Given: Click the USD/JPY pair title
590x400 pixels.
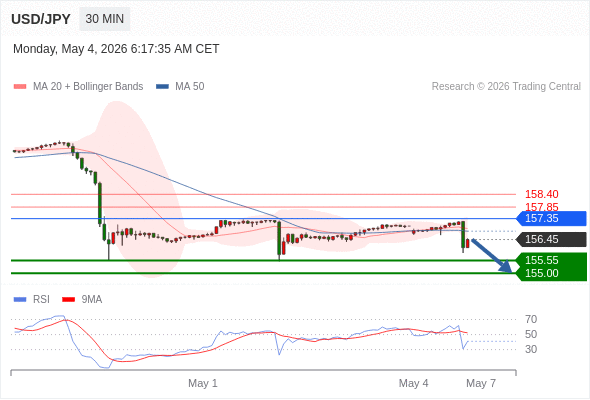Looking at the screenshot, I should pyautogui.click(x=41, y=19).
